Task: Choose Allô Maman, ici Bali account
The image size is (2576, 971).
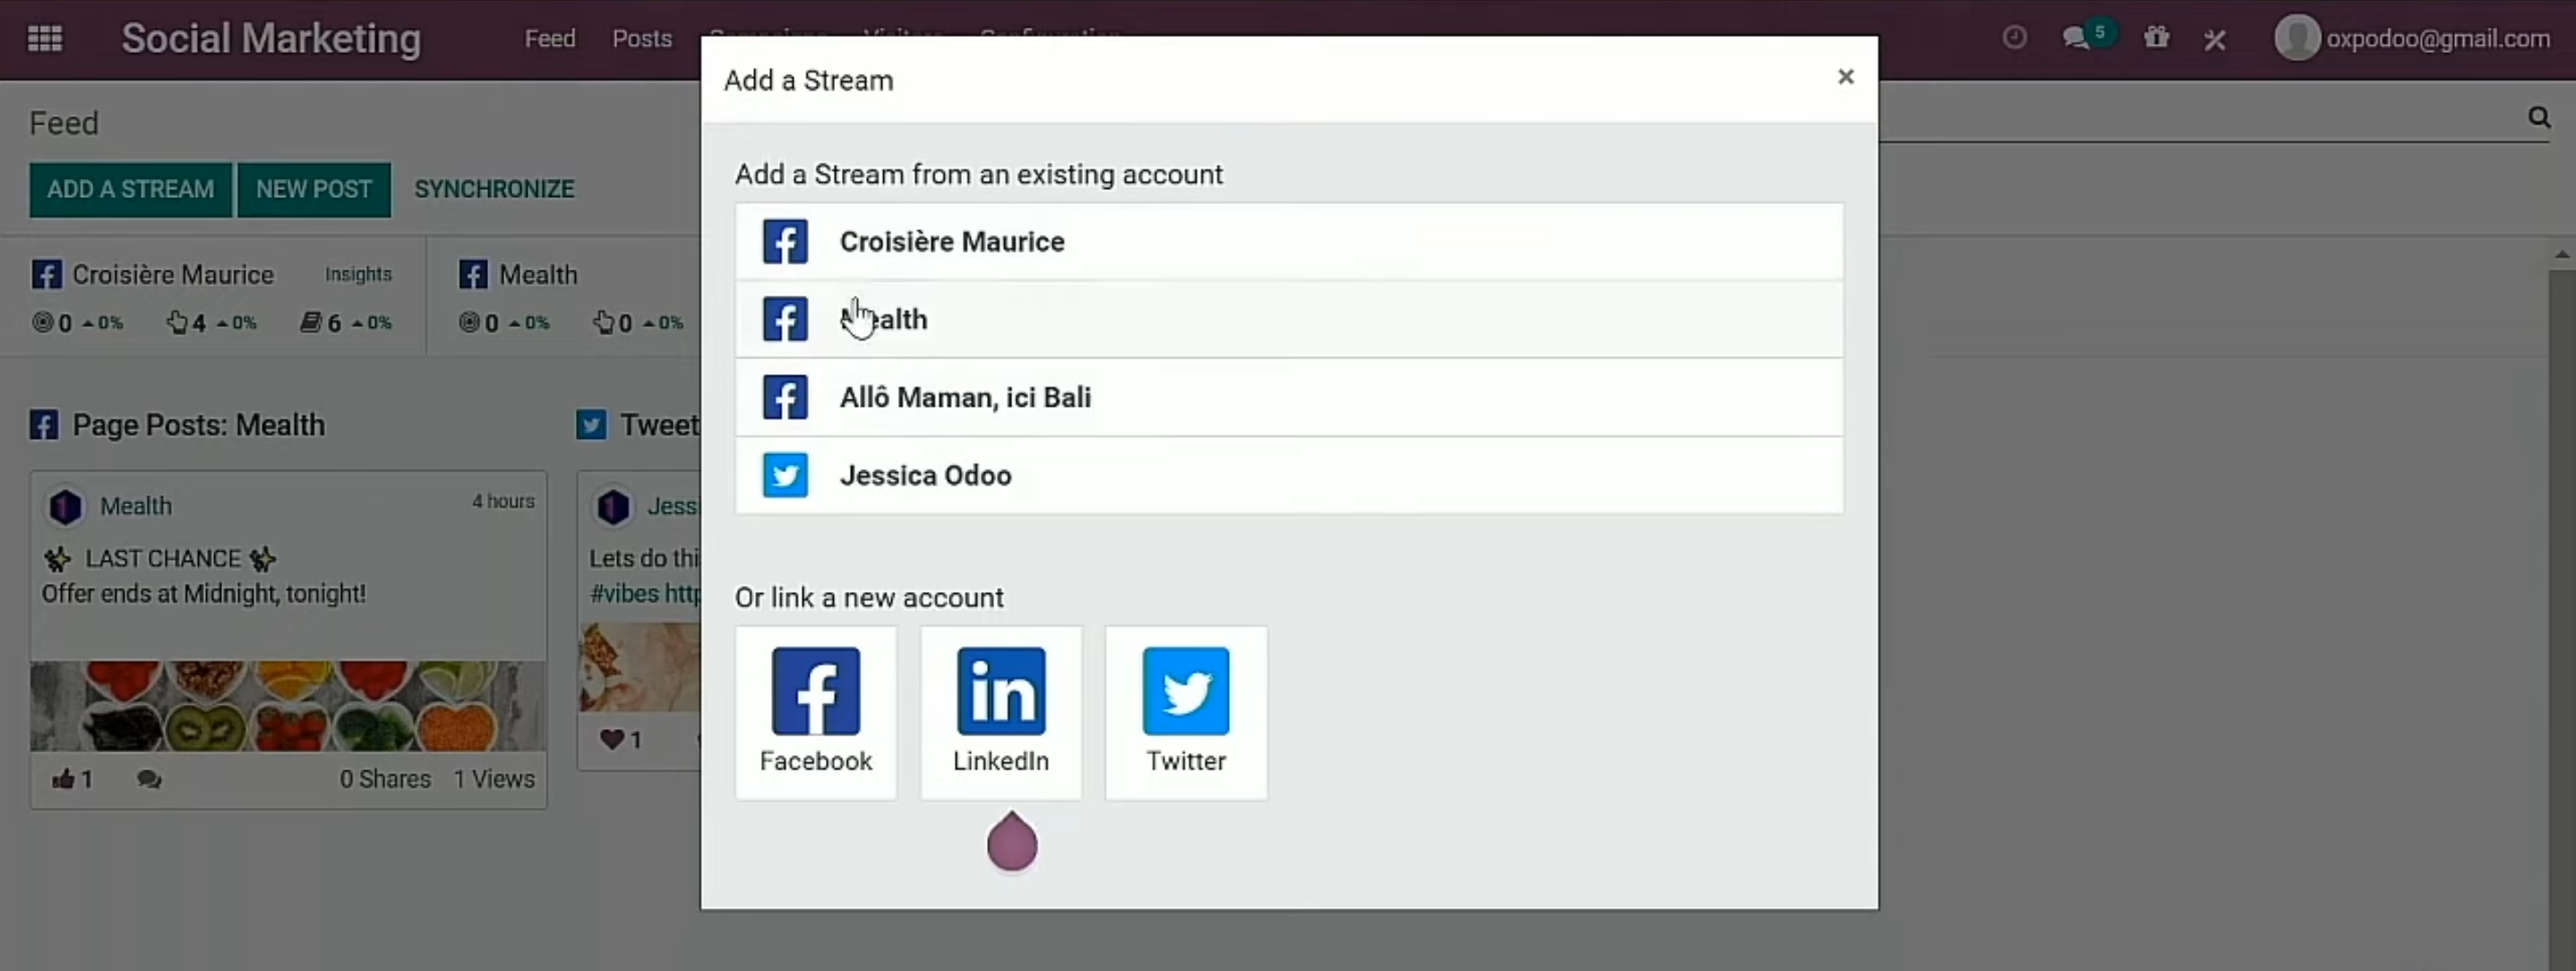Action: click(x=1288, y=398)
